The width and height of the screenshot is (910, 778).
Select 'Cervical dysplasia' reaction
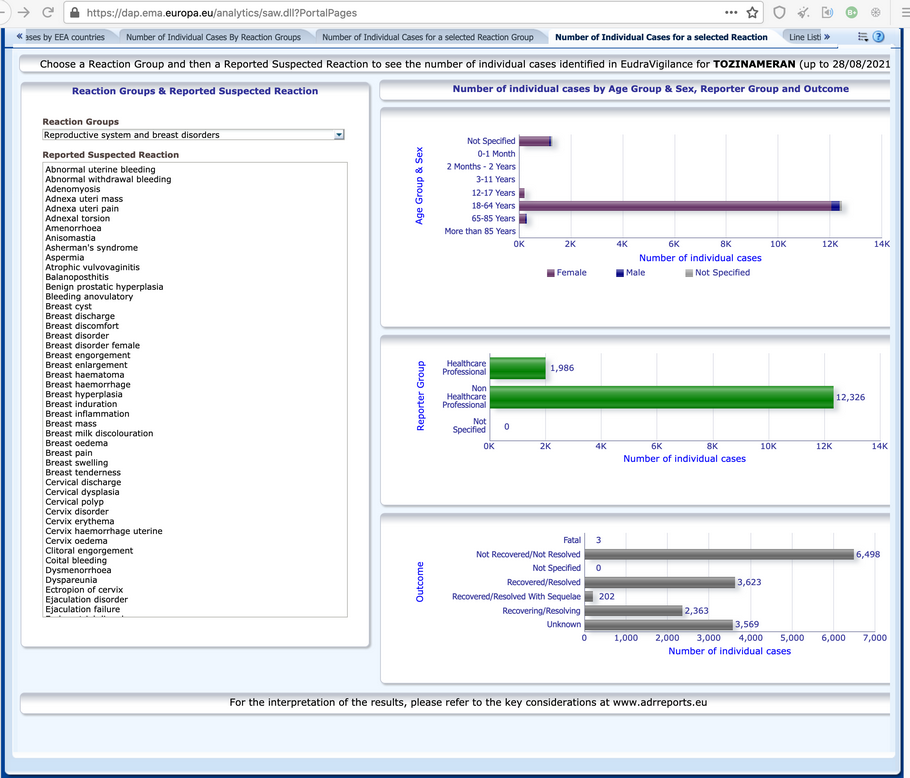[82, 492]
